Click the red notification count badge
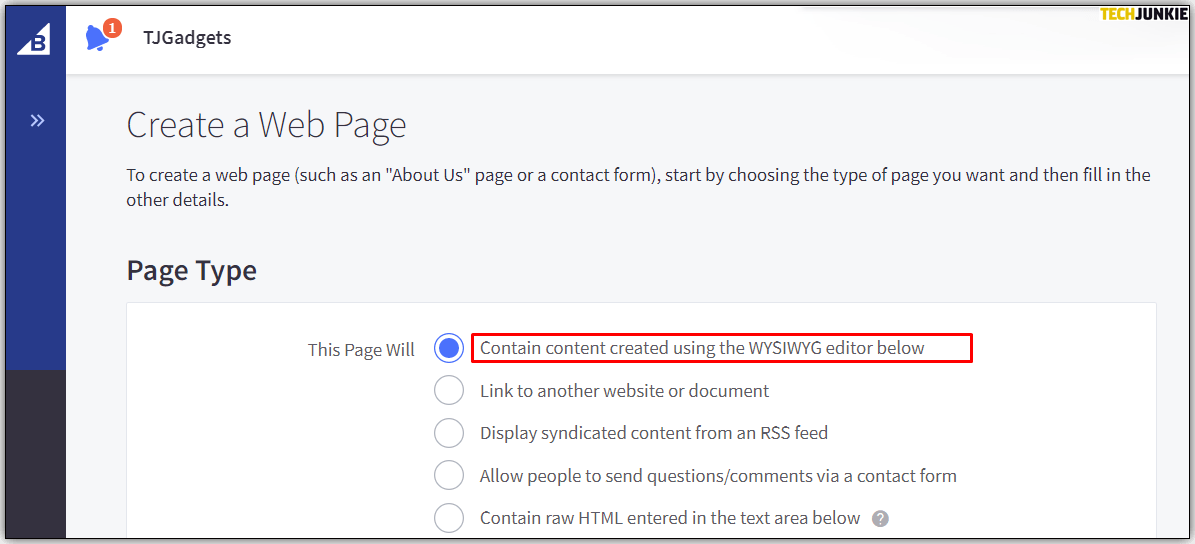Image resolution: width=1195 pixels, height=544 pixels. [x=112, y=28]
